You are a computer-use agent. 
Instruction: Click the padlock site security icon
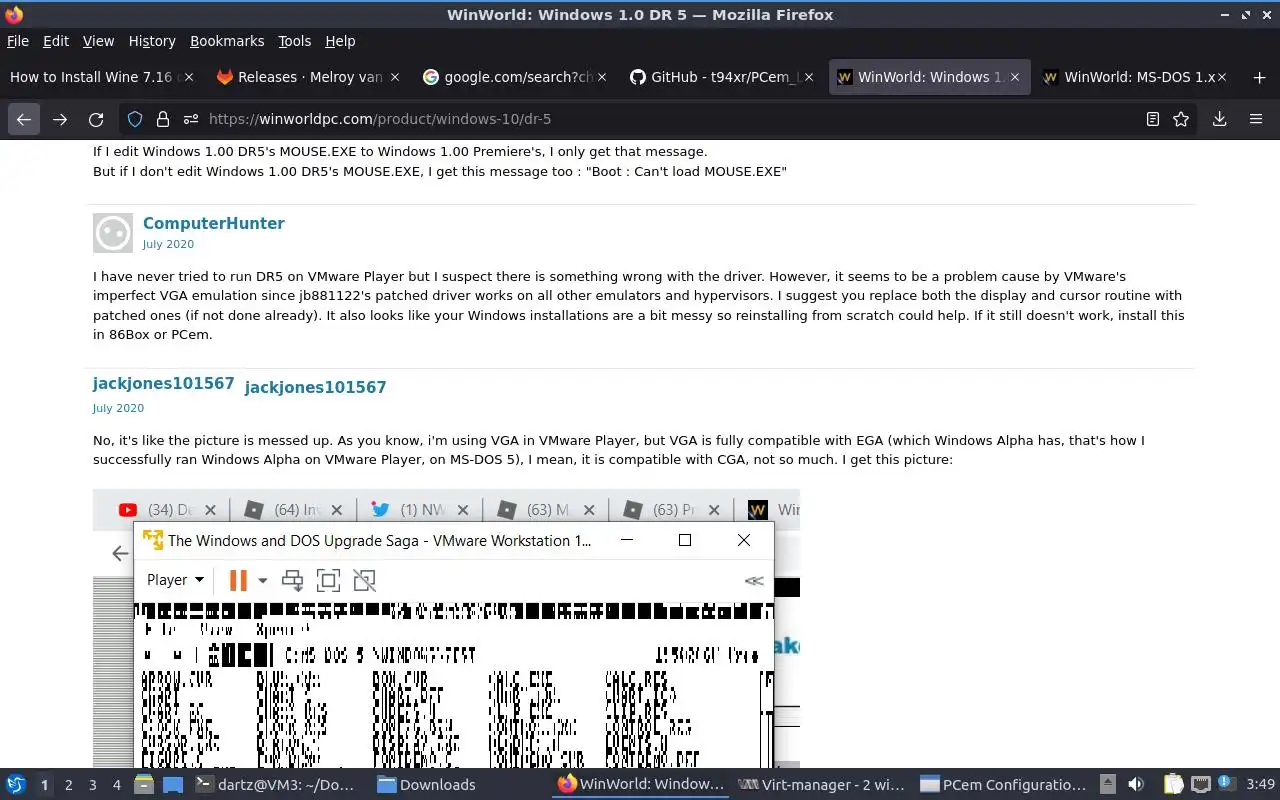tap(163, 119)
